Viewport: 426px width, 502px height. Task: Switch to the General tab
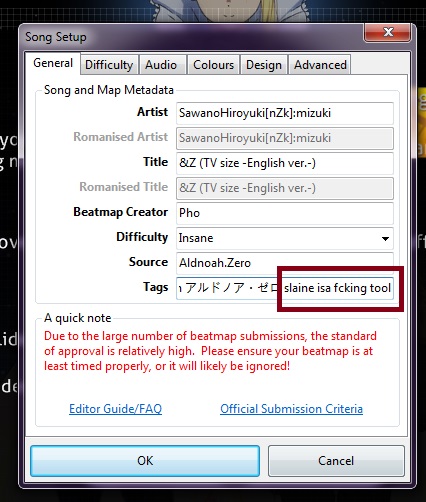(53, 63)
